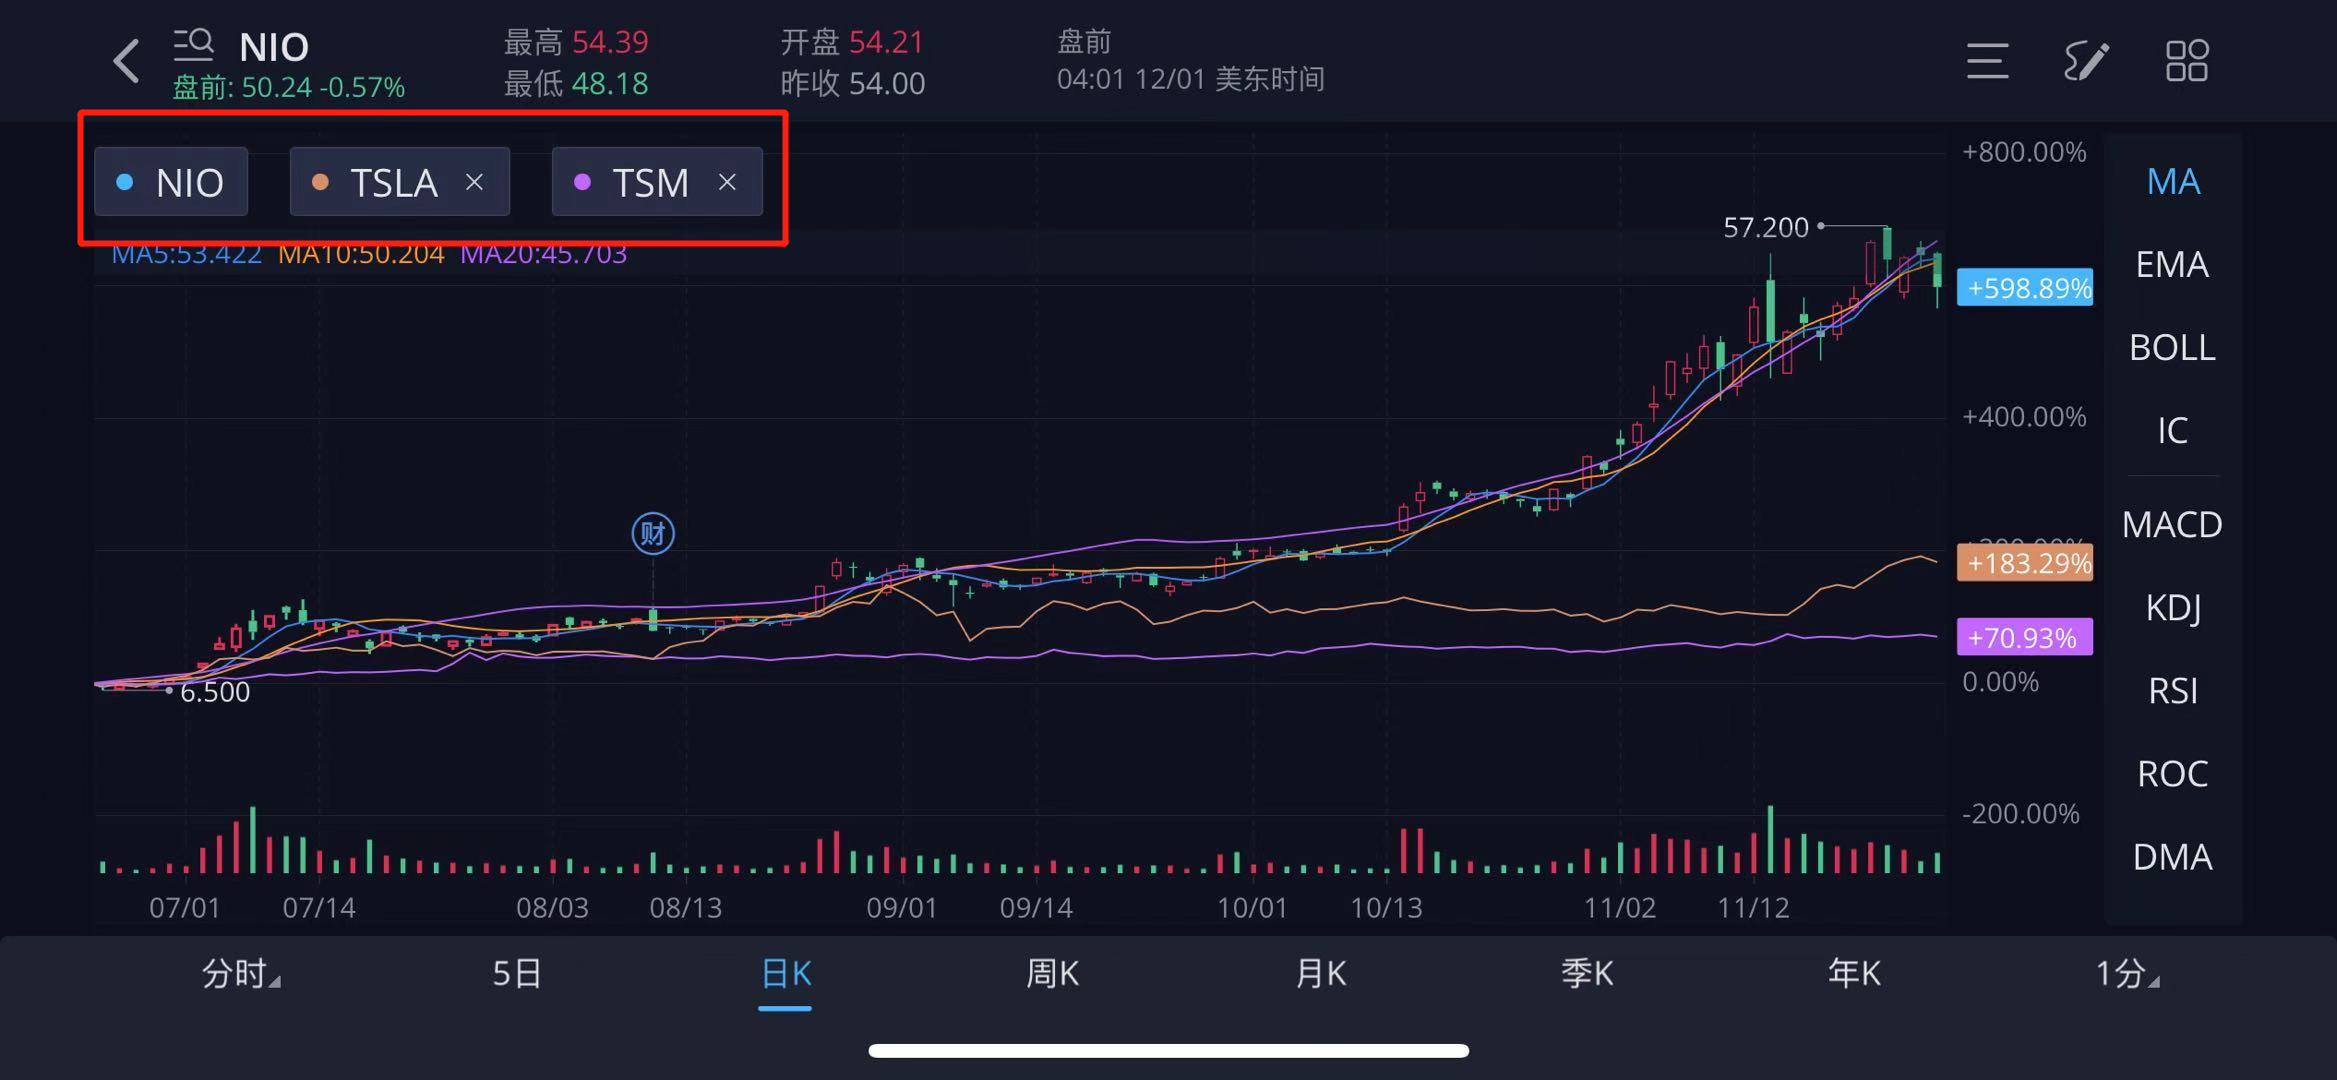Remove TSLA via its × control
This screenshot has width=2337, height=1080.
pos(475,181)
